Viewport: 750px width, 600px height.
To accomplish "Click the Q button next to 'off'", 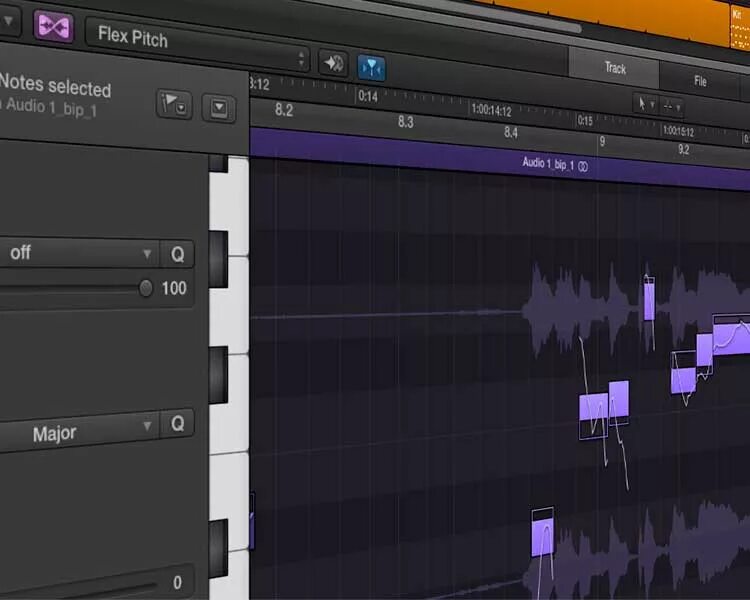I will [x=177, y=254].
